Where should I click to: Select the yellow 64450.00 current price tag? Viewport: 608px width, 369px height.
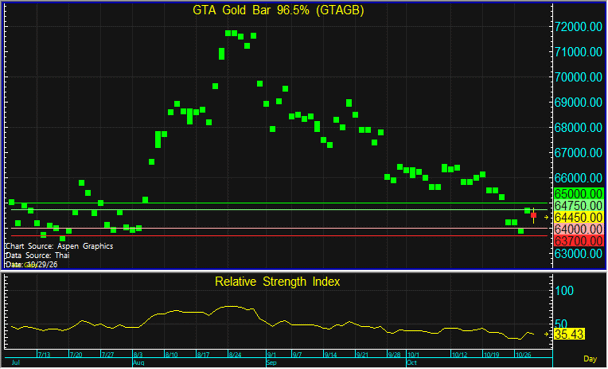(x=579, y=217)
